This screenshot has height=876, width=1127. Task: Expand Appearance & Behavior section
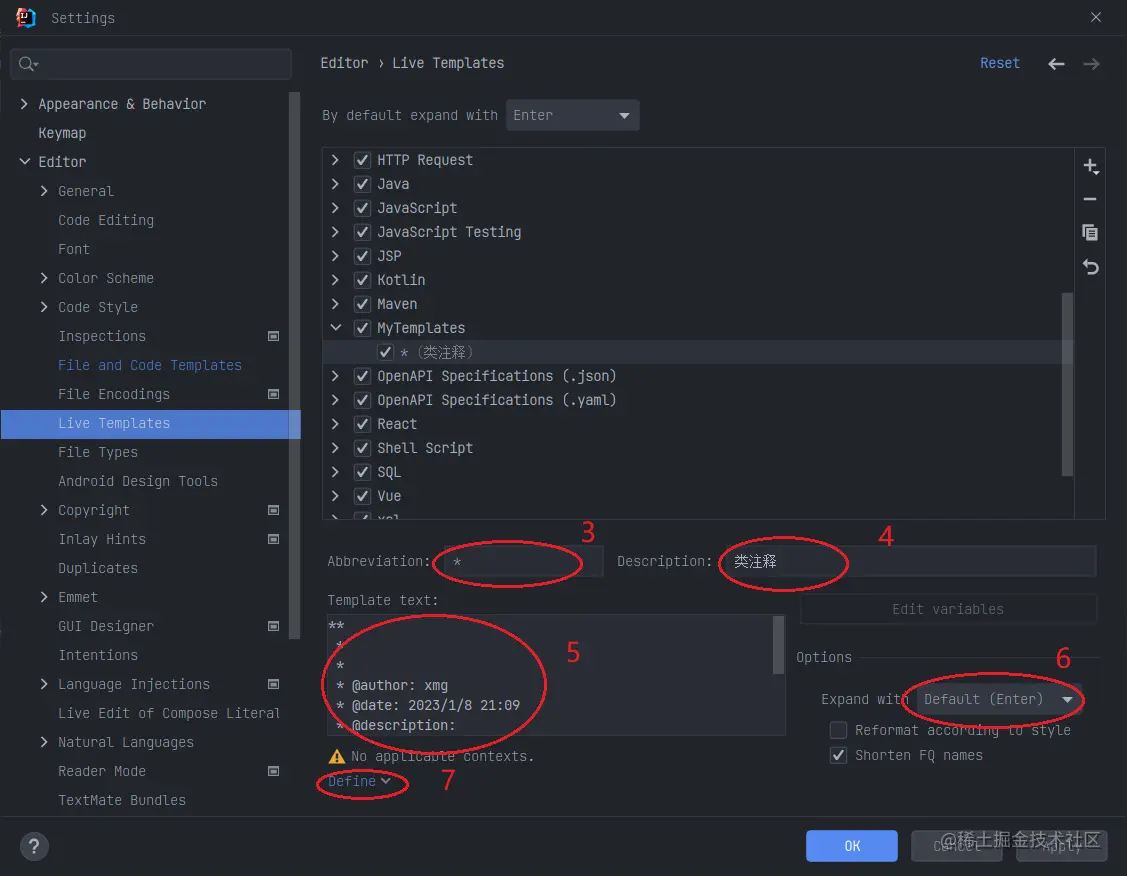pos(24,104)
